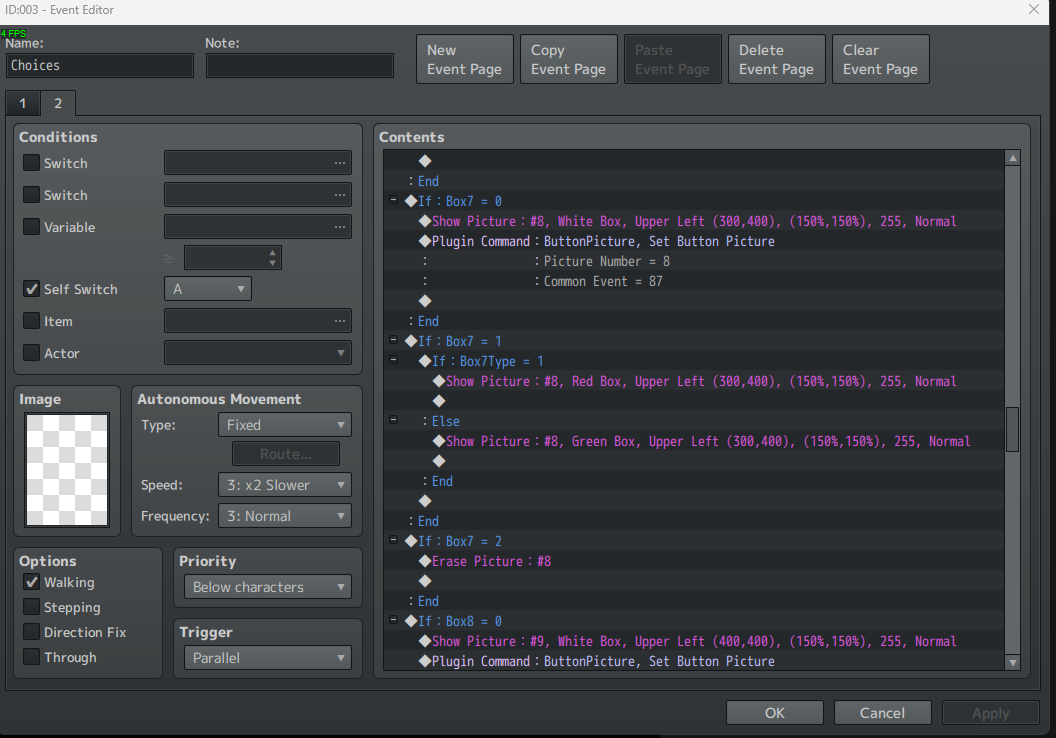This screenshot has width=1056, height=738.
Task: Open the Actor condition dropdown
Action: (257, 353)
